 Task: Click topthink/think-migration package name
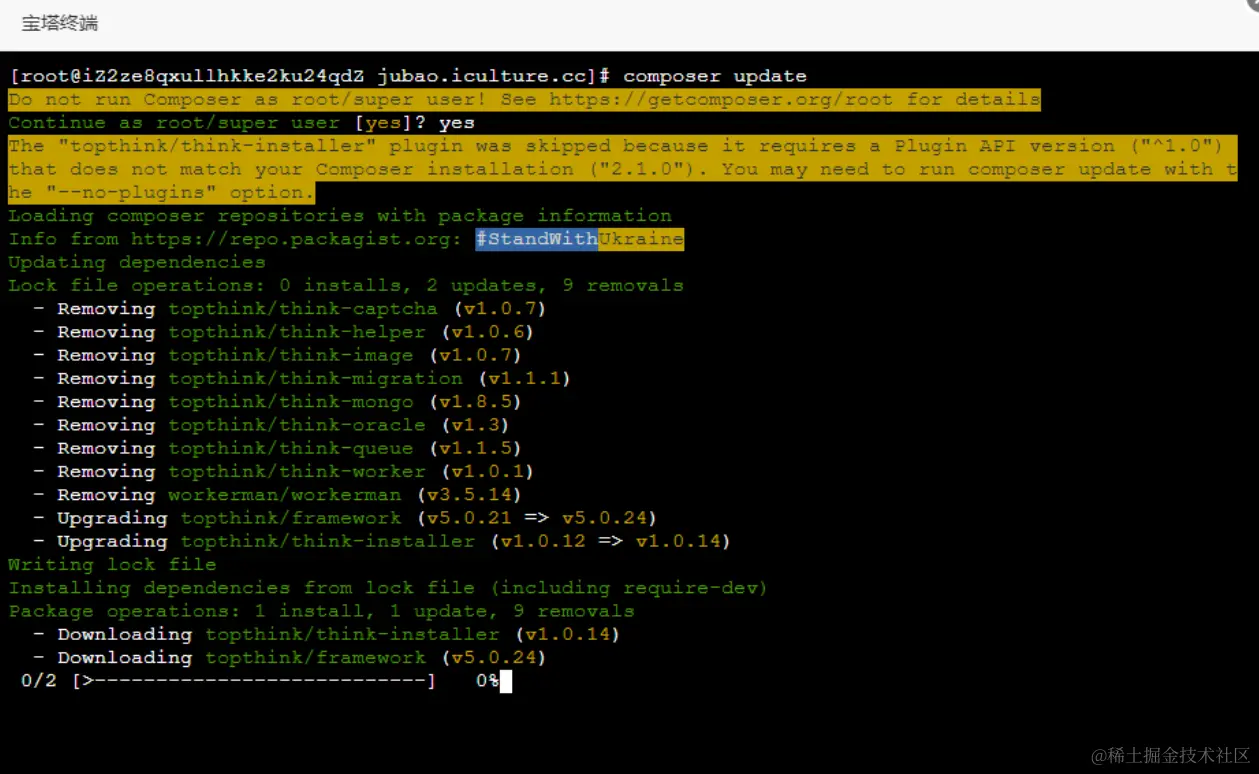point(315,378)
